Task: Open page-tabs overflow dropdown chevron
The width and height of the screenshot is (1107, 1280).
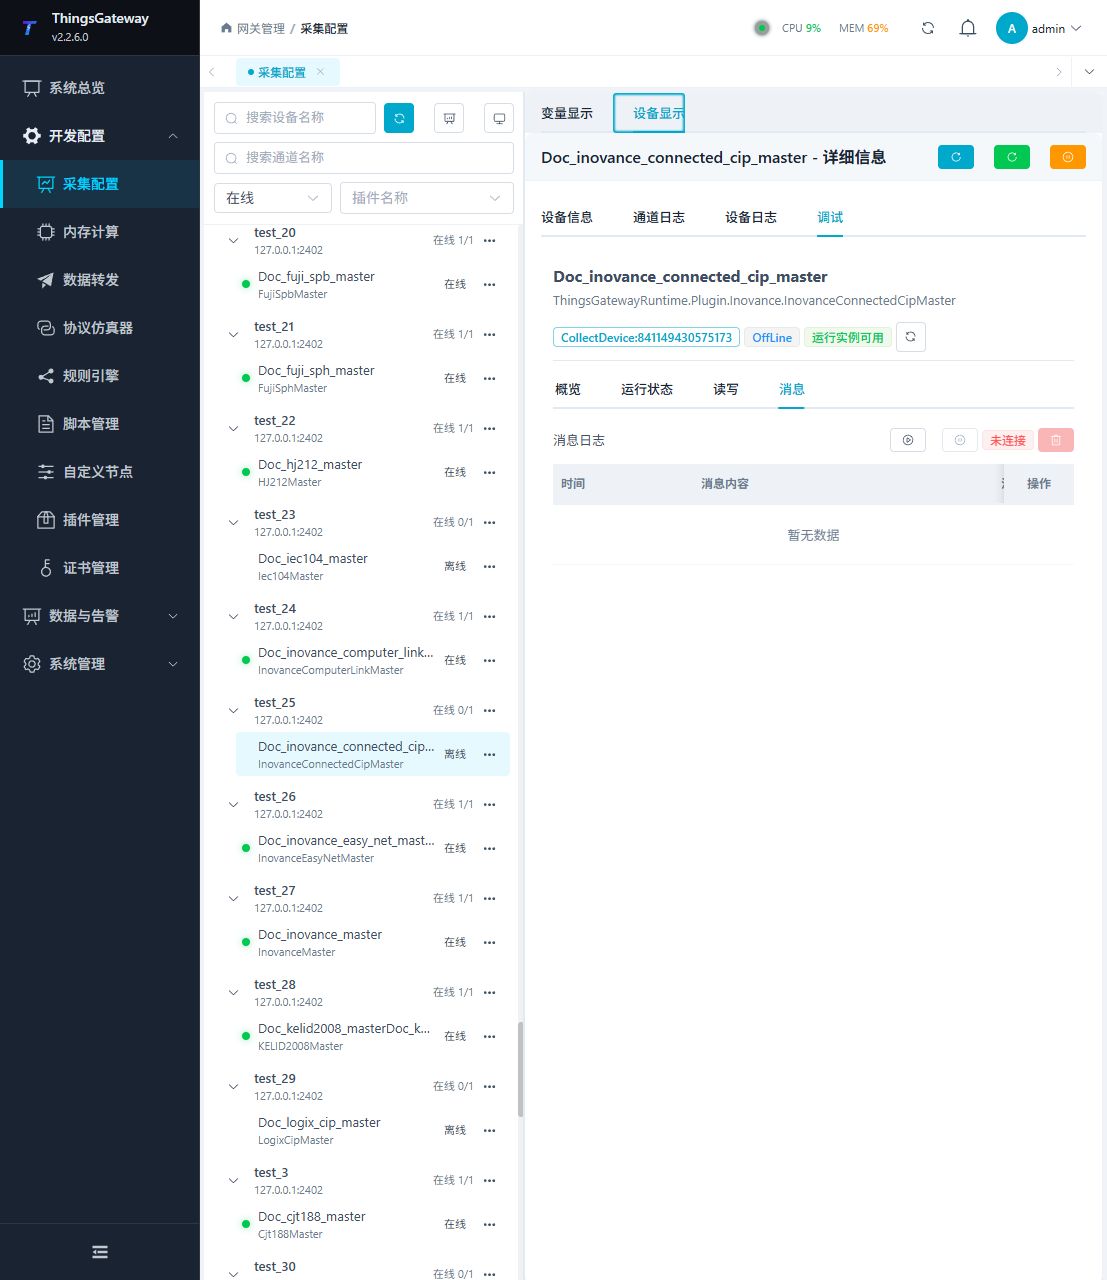Action: [x=1089, y=72]
